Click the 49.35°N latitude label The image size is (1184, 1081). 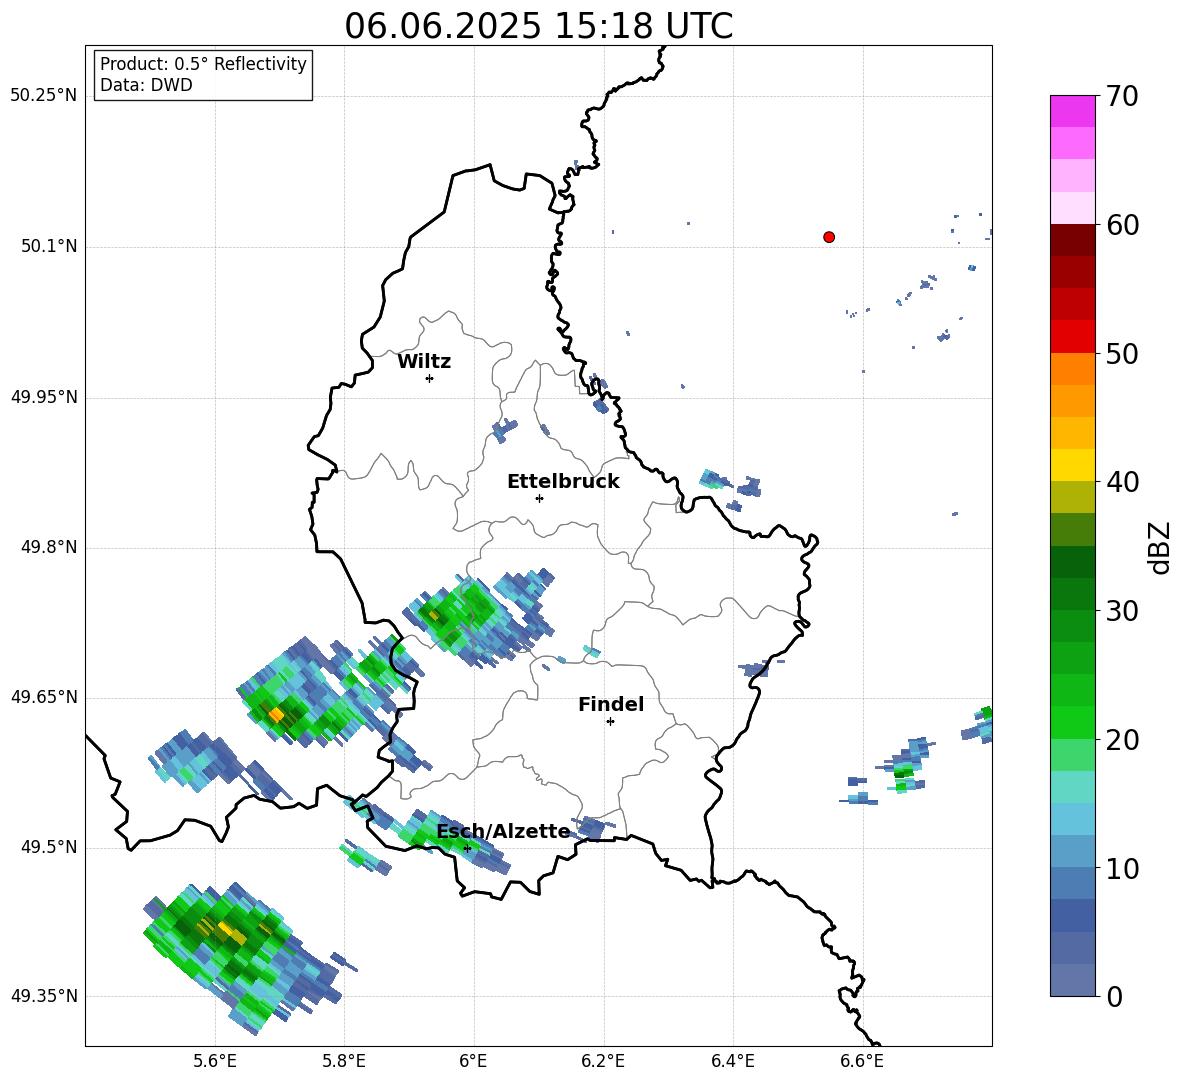[44, 996]
